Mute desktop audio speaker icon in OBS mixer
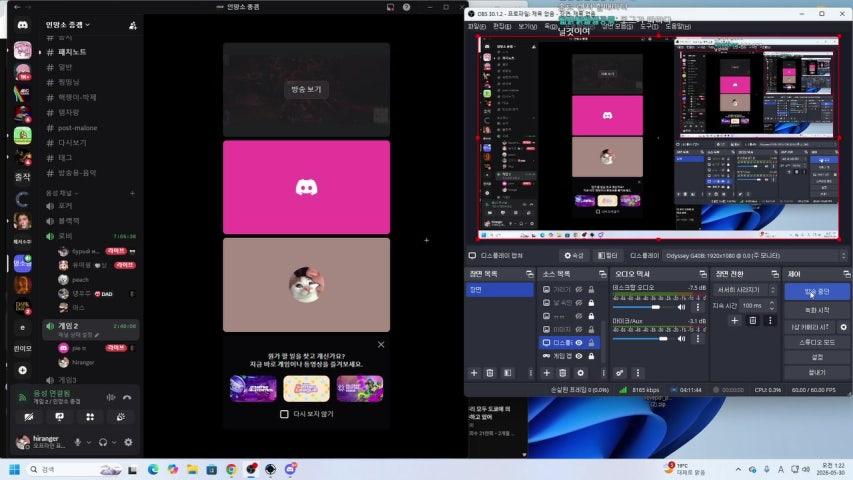This screenshot has height=480, width=853. coord(682,307)
